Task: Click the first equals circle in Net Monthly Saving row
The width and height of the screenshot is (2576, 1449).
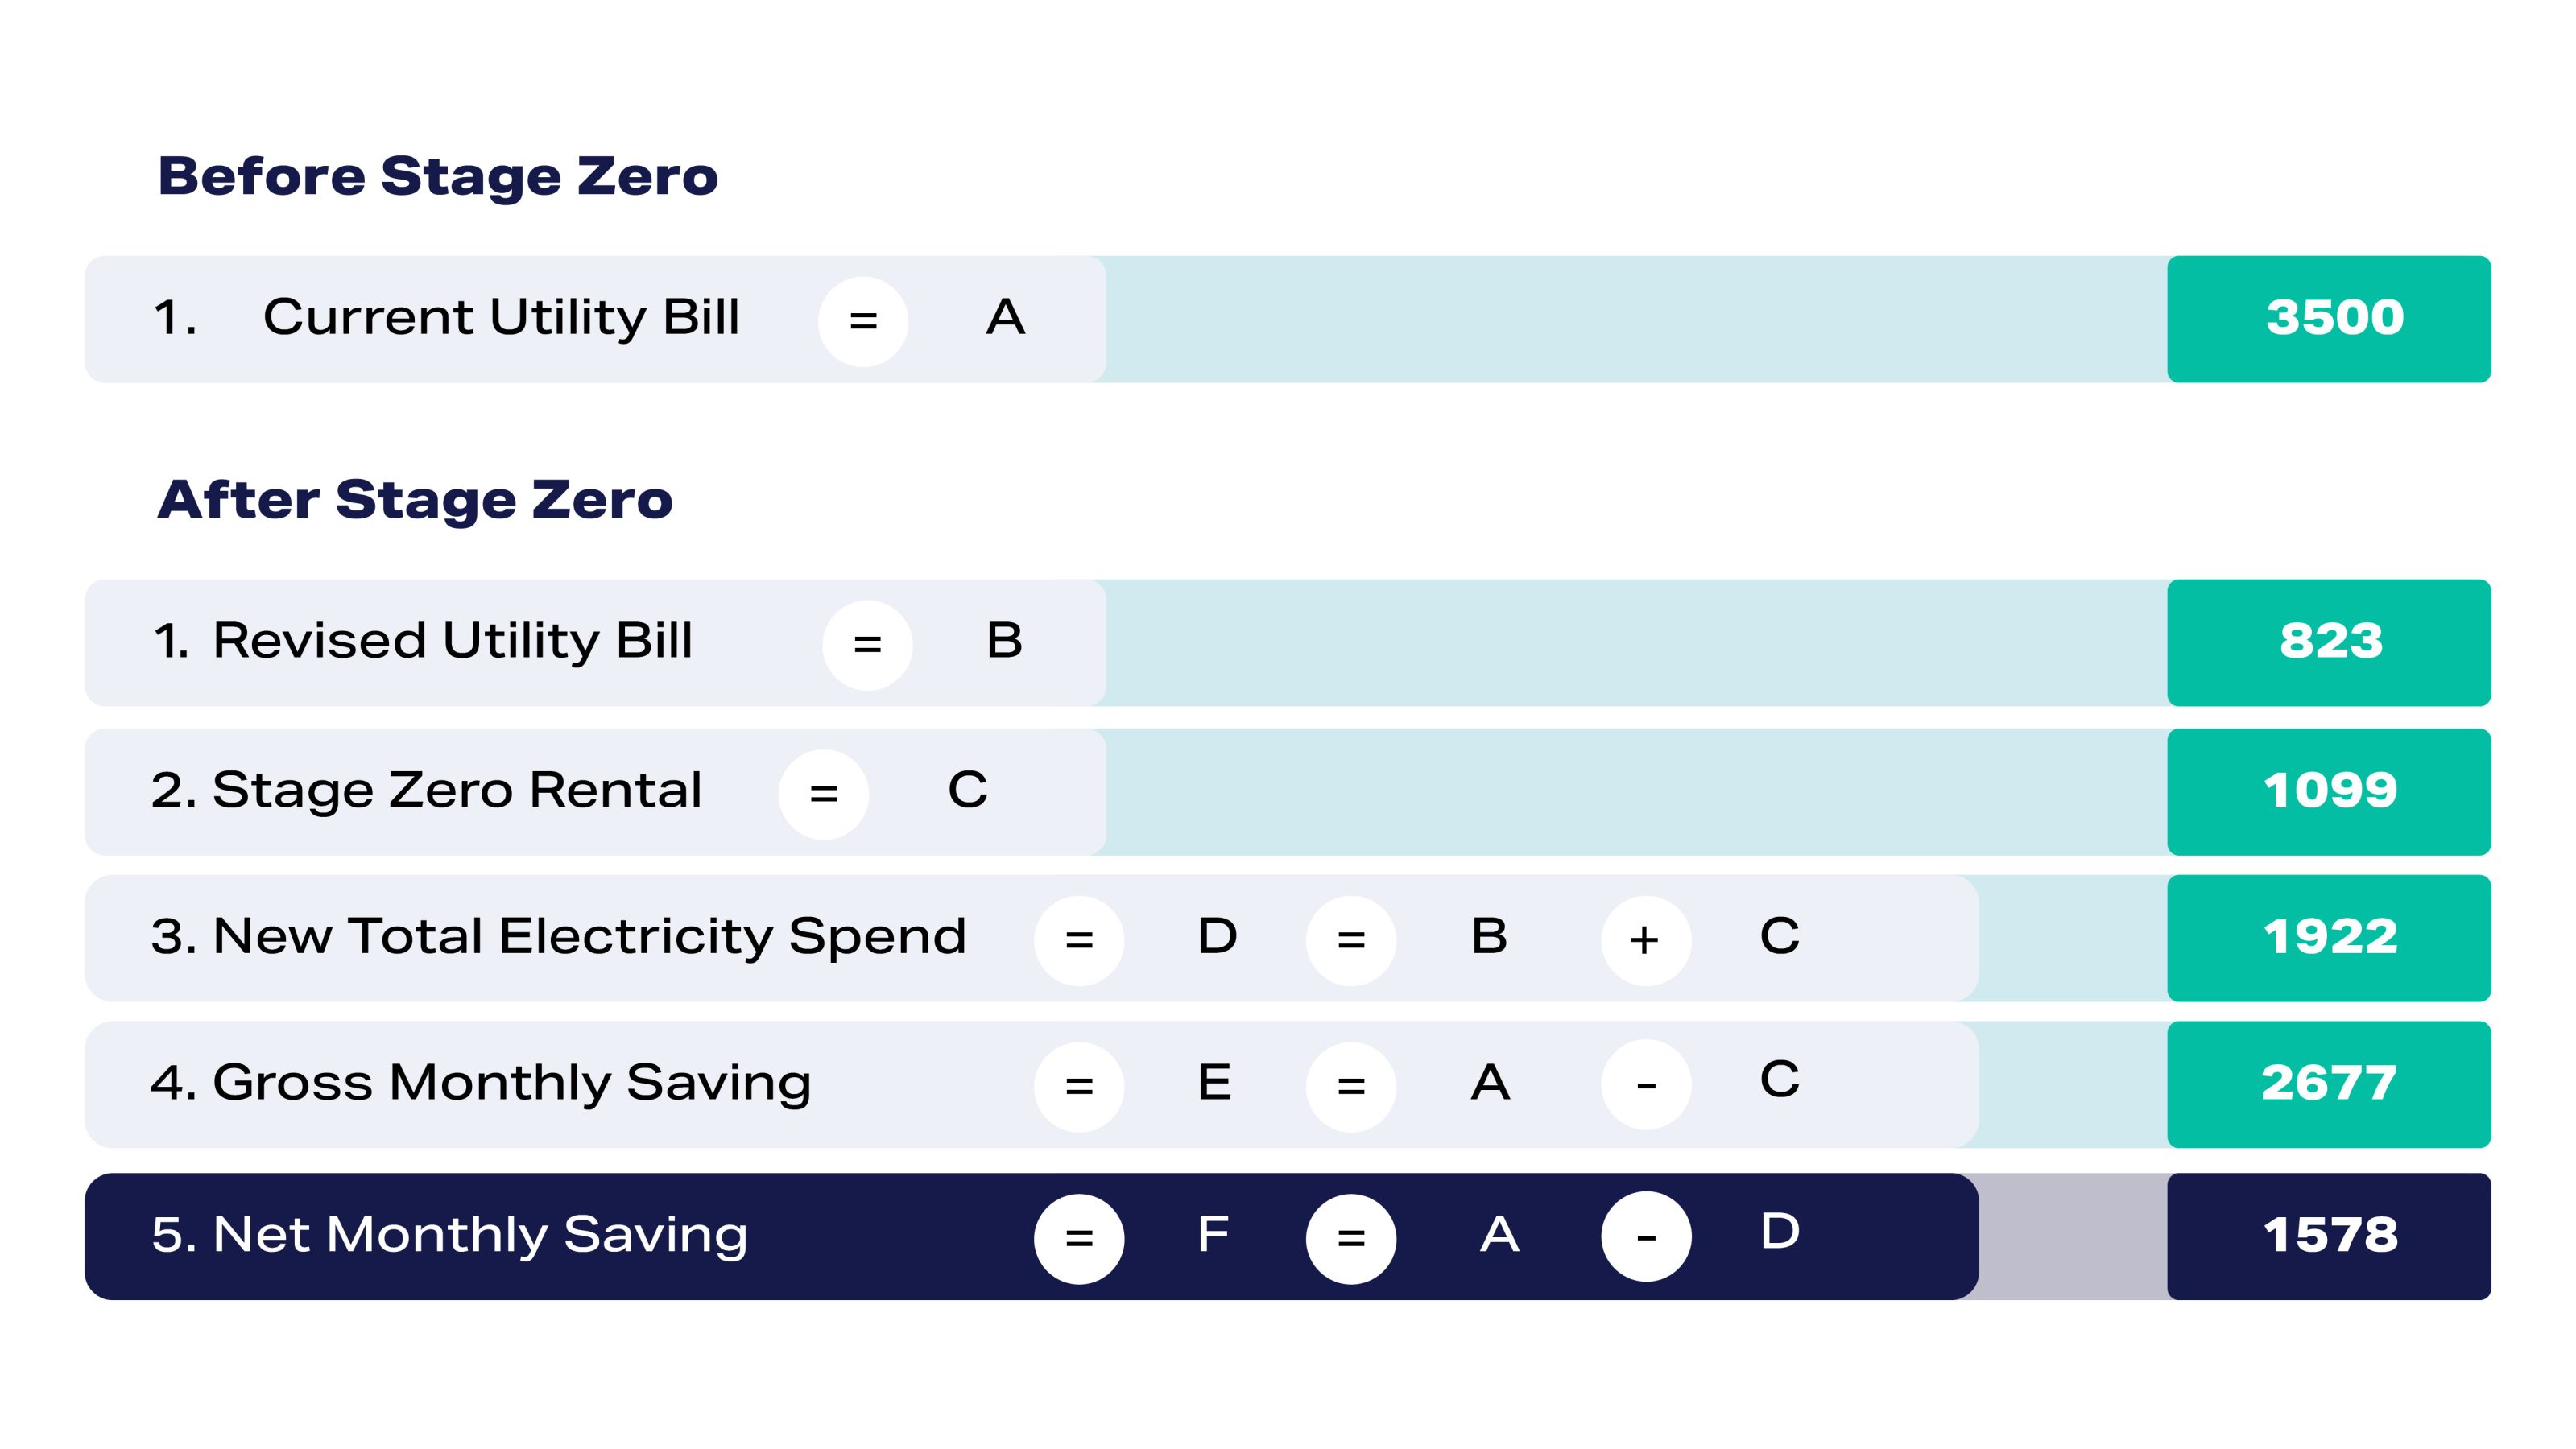Action: pyautogui.click(x=1078, y=1239)
